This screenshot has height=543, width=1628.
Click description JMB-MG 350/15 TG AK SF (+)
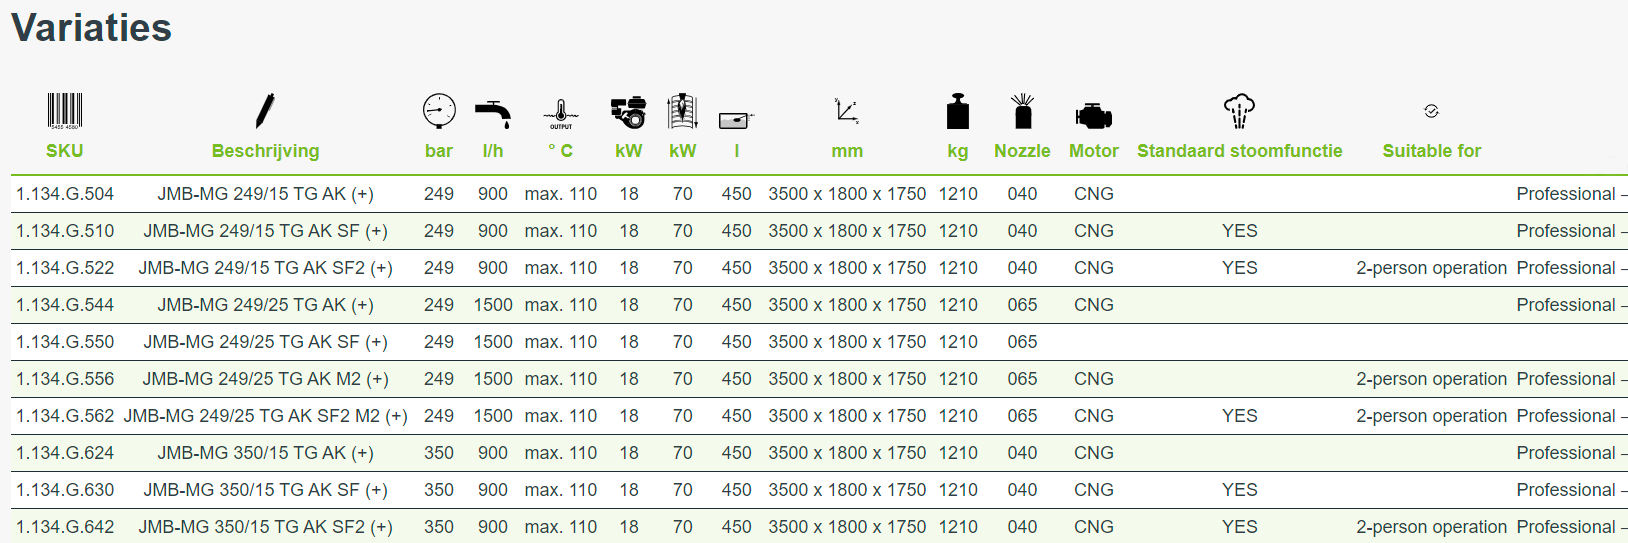pyautogui.click(x=265, y=490)
